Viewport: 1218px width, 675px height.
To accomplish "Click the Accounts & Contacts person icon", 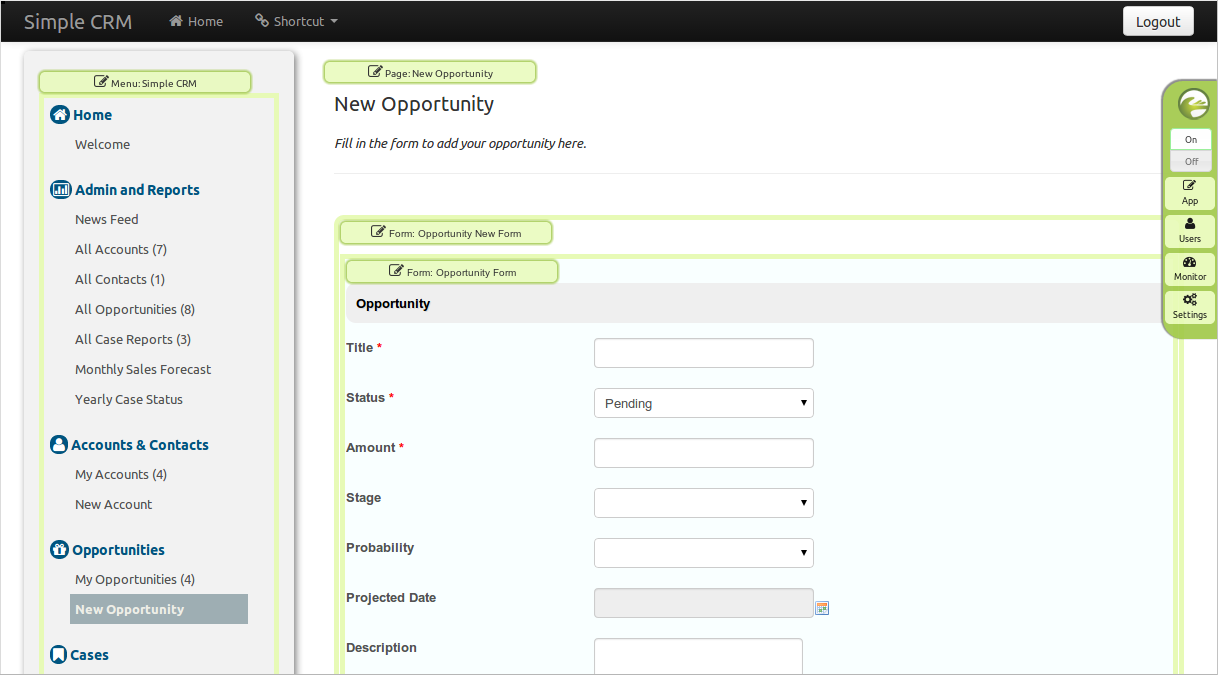I will pyautogui.click(x=59, y=445).
